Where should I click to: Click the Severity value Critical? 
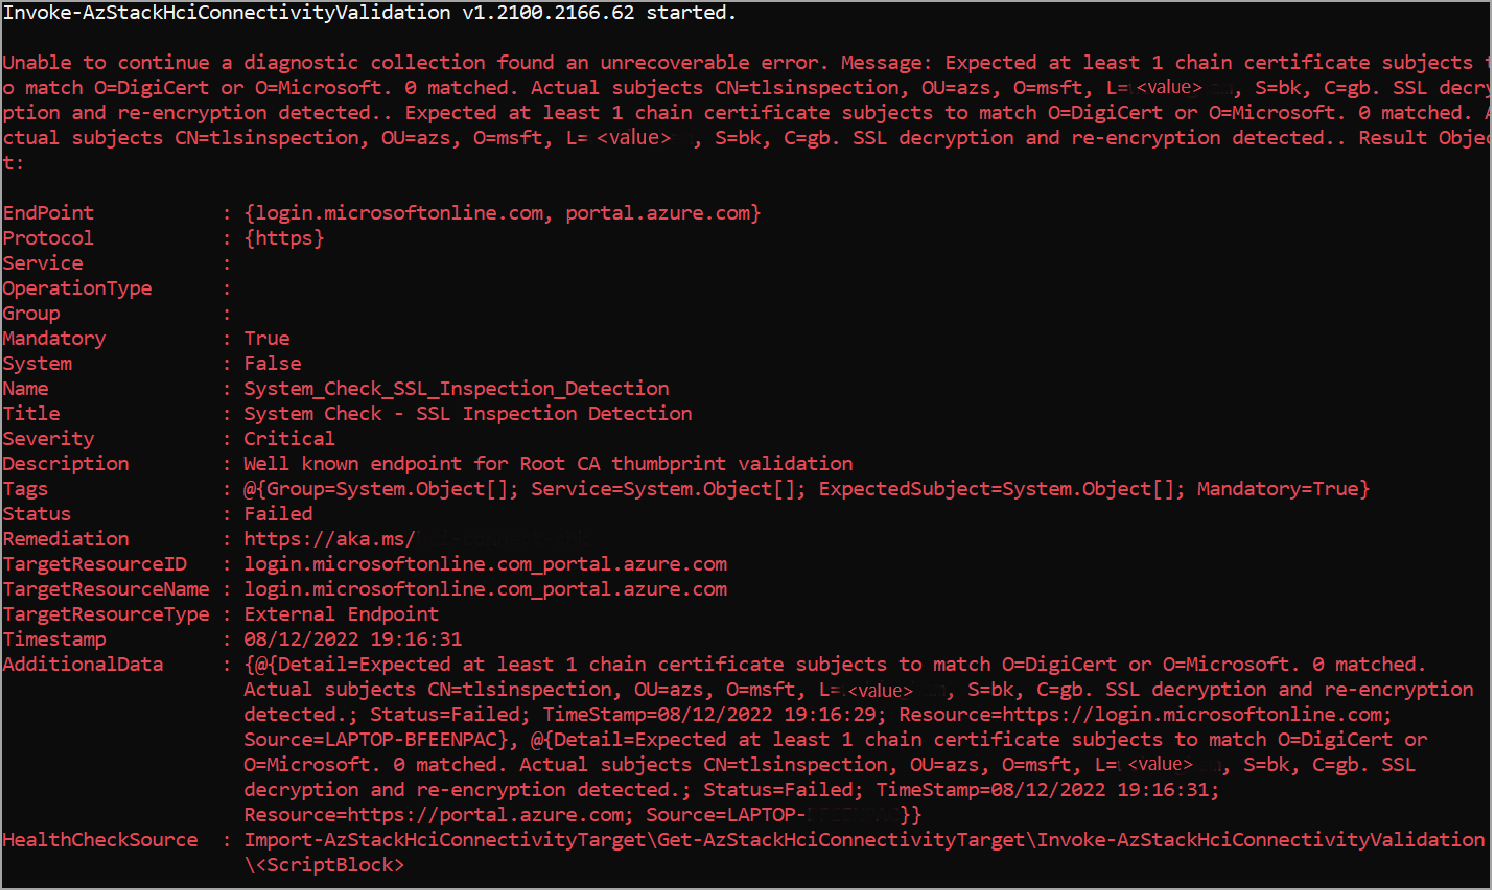coord(290,438)
